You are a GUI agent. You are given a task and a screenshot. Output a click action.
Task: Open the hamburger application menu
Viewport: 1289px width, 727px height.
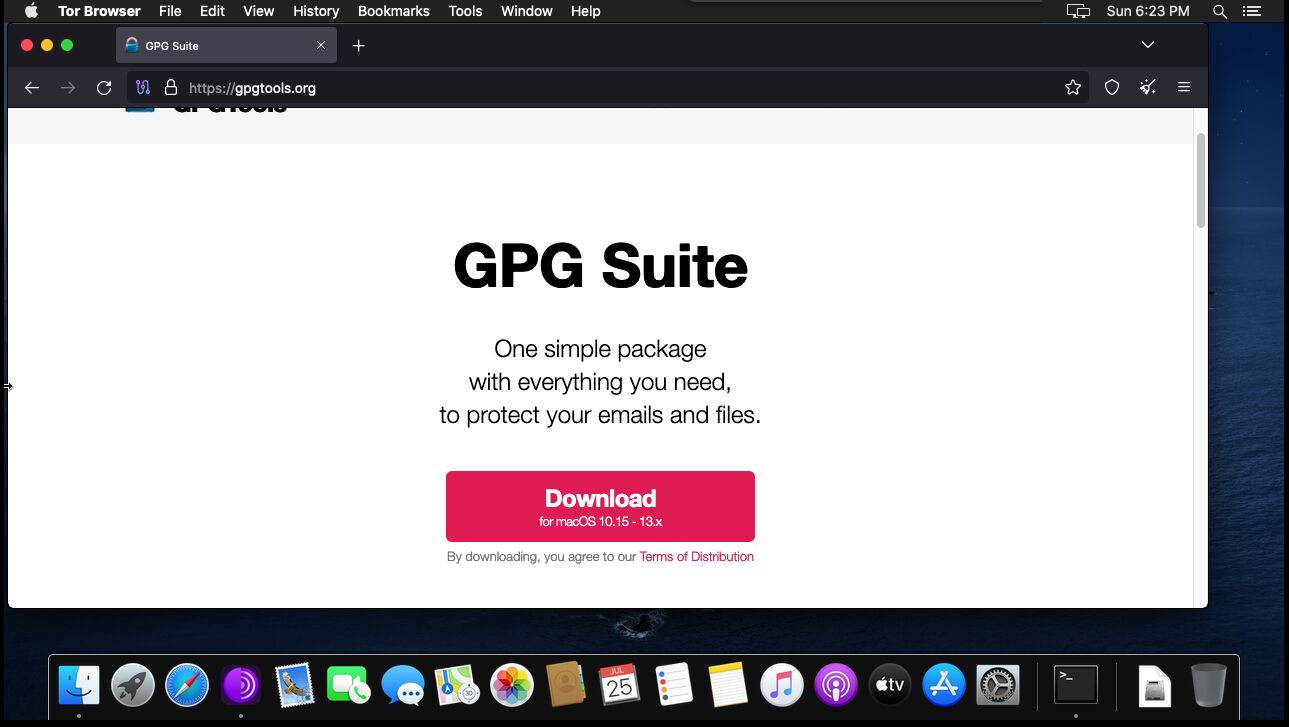pos(1184,88)
